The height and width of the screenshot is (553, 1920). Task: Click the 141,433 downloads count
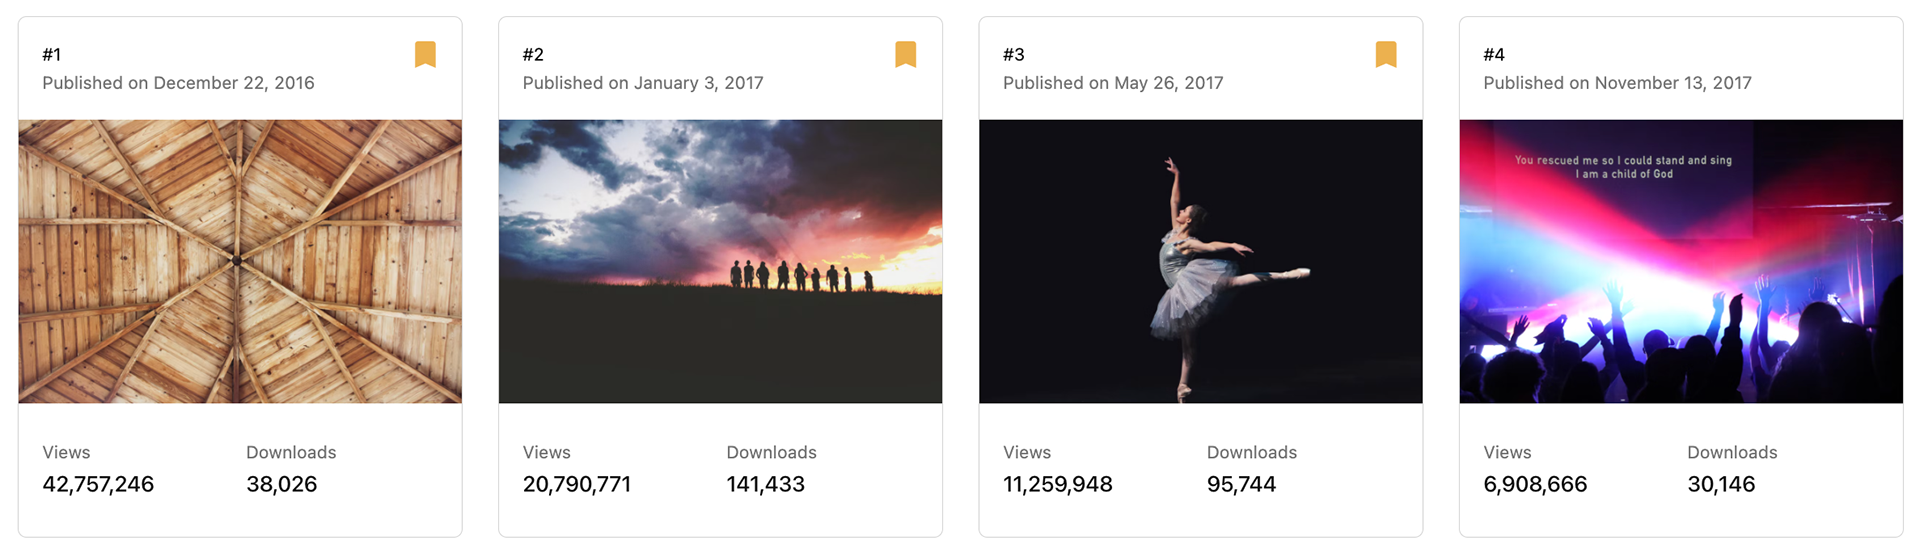pos(765,484)
